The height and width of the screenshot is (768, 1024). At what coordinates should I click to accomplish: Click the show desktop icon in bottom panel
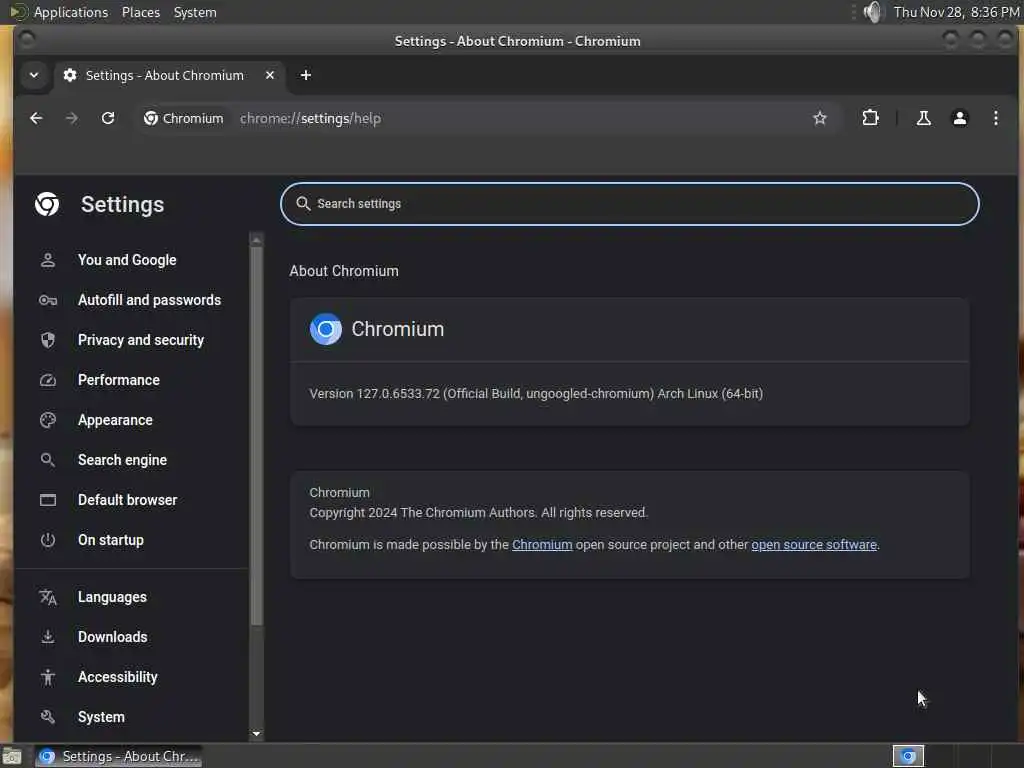[x=12, y=756]
